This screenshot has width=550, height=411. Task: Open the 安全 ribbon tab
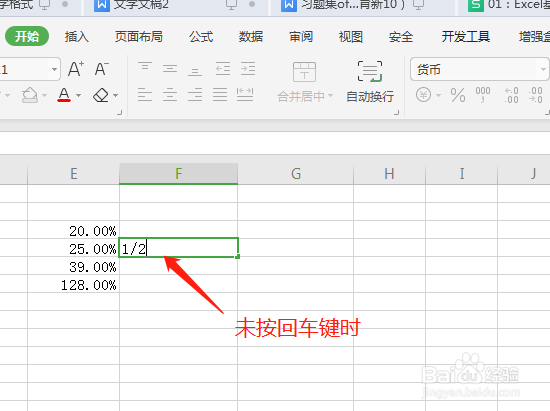(401, 36)
